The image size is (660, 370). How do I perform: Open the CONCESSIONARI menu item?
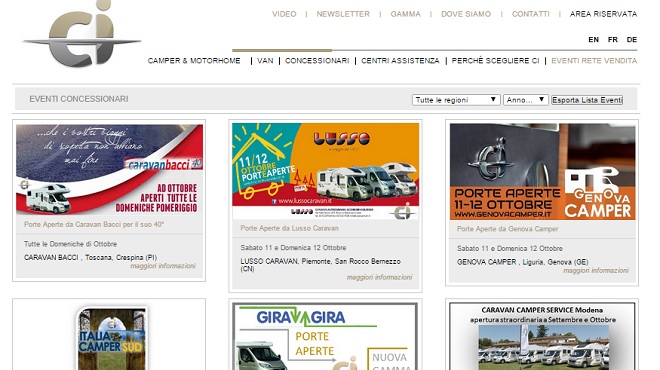pos(317,61)
